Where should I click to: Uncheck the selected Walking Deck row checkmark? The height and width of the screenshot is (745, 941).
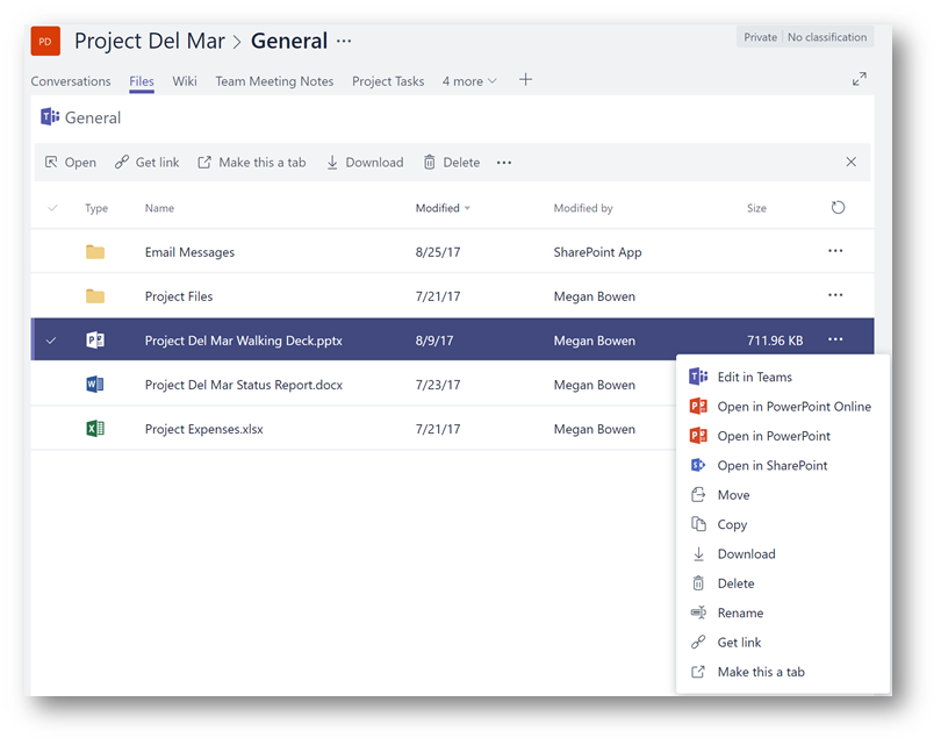click(x=52, y=341)
